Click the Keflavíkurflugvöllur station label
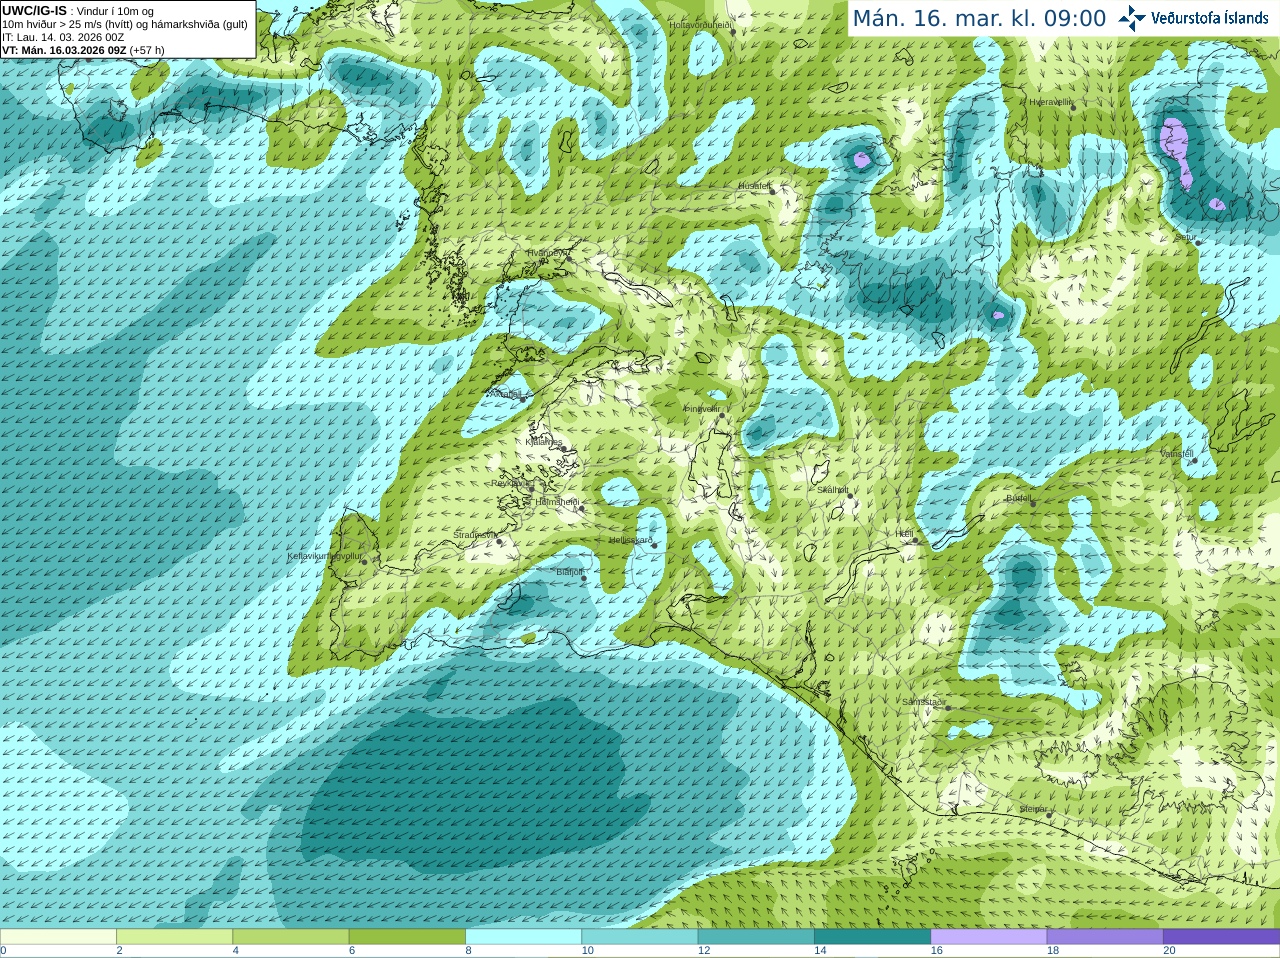Image resolution: width=1280 pixels, height=958 pixels. [325, 556]
